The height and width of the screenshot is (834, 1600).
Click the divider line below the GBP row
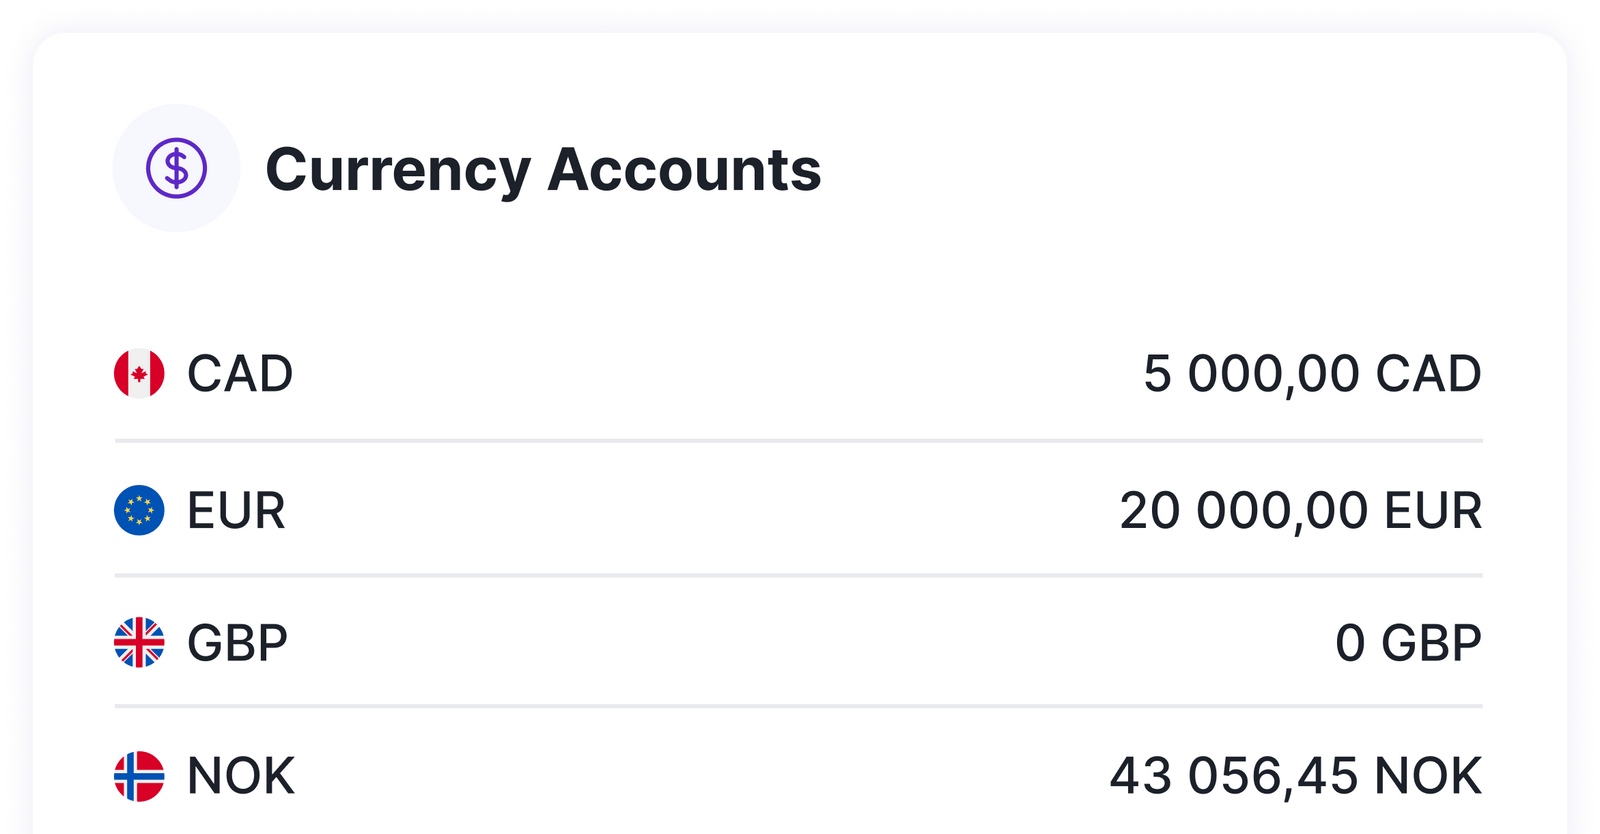[798, 707]
